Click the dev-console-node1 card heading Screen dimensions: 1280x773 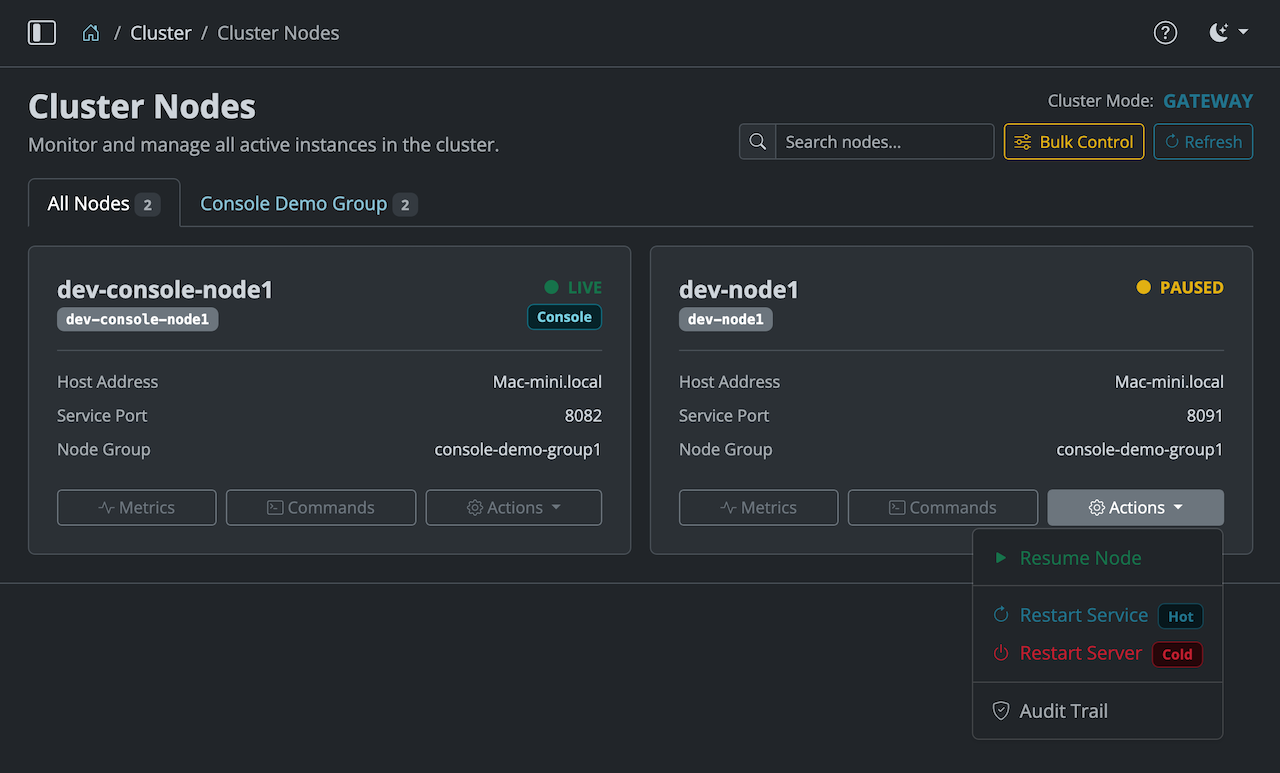[x=165, y=289]
